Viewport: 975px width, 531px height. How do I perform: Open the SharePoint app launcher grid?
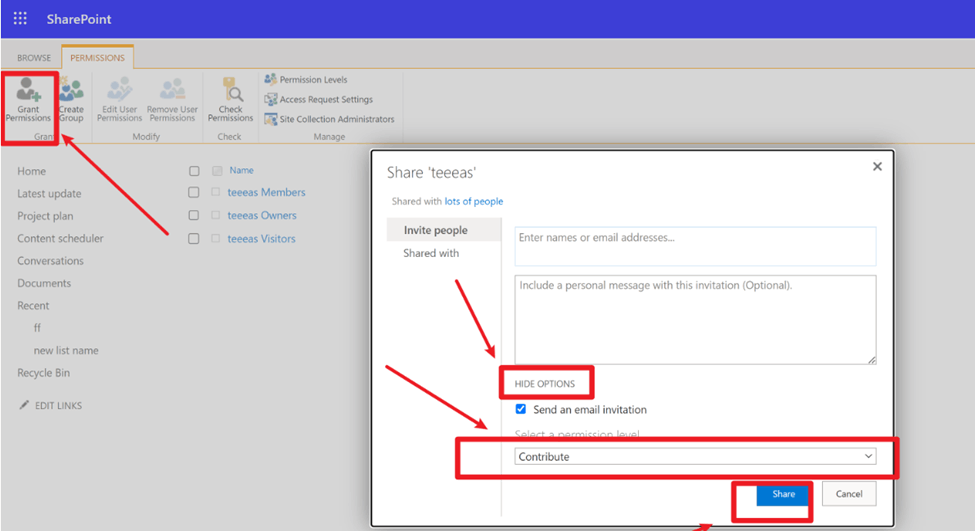click(x=20, y=19)
